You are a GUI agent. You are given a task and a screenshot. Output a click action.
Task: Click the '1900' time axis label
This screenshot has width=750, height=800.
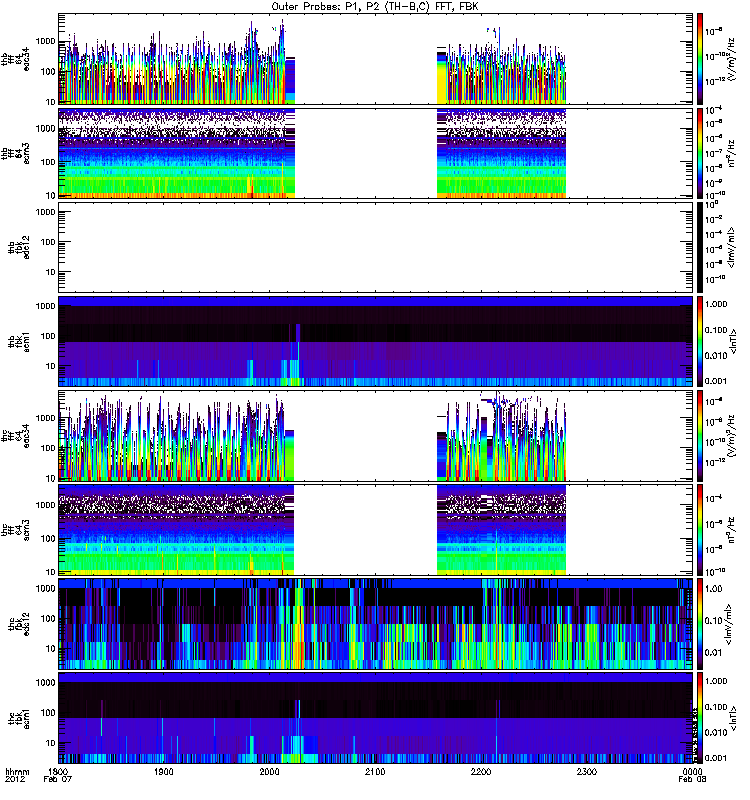click(x=164, y=772)
